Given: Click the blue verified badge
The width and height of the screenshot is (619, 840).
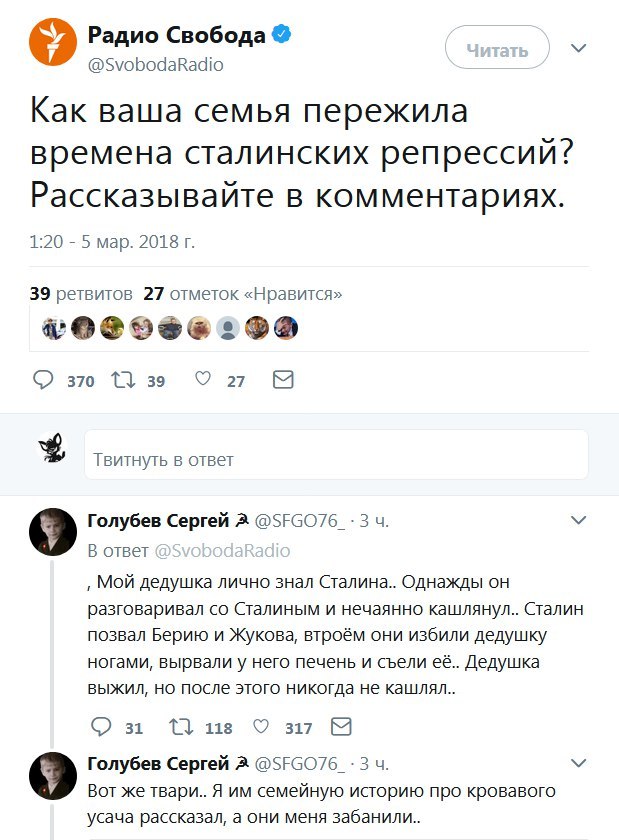Looking at the screenshot, I should click(283, 36).
